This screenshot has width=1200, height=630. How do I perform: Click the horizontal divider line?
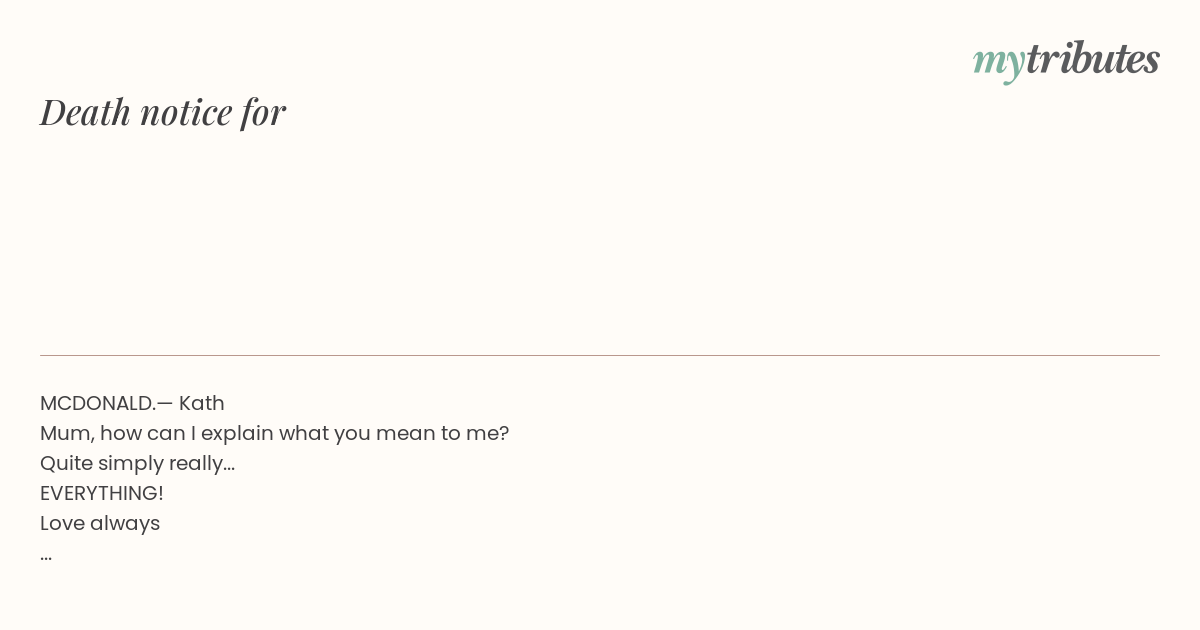600,355
